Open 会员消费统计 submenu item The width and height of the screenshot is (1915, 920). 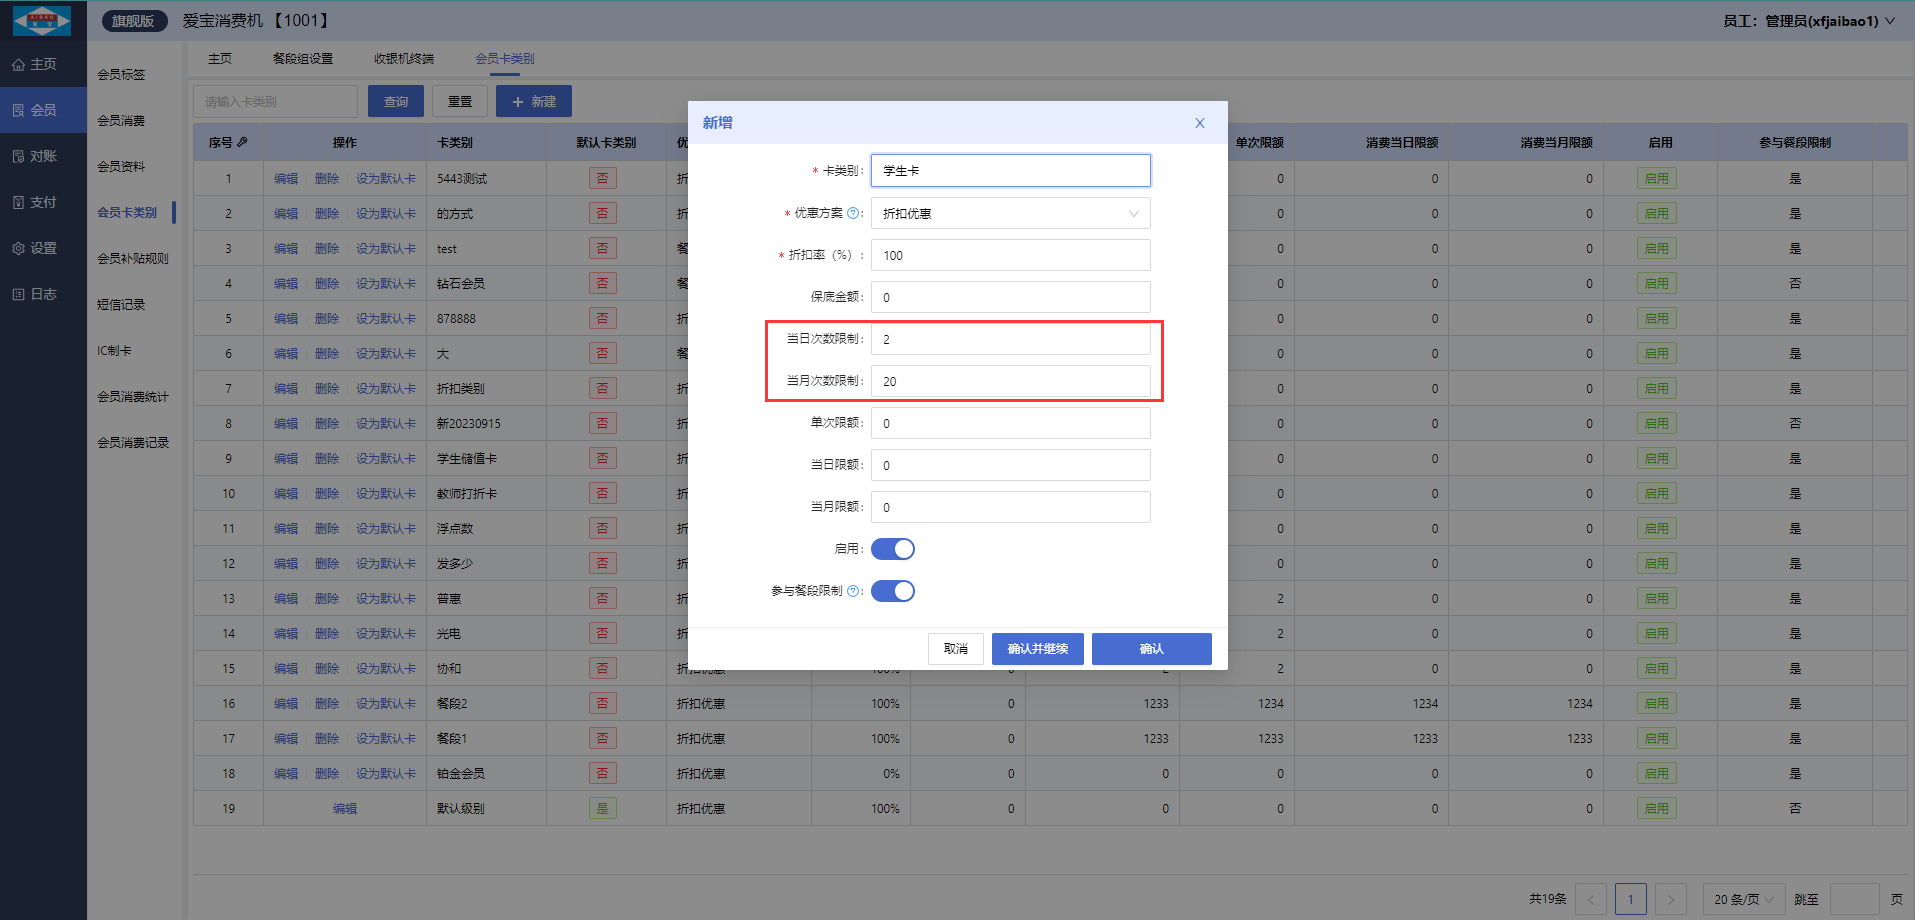[133, 396]
